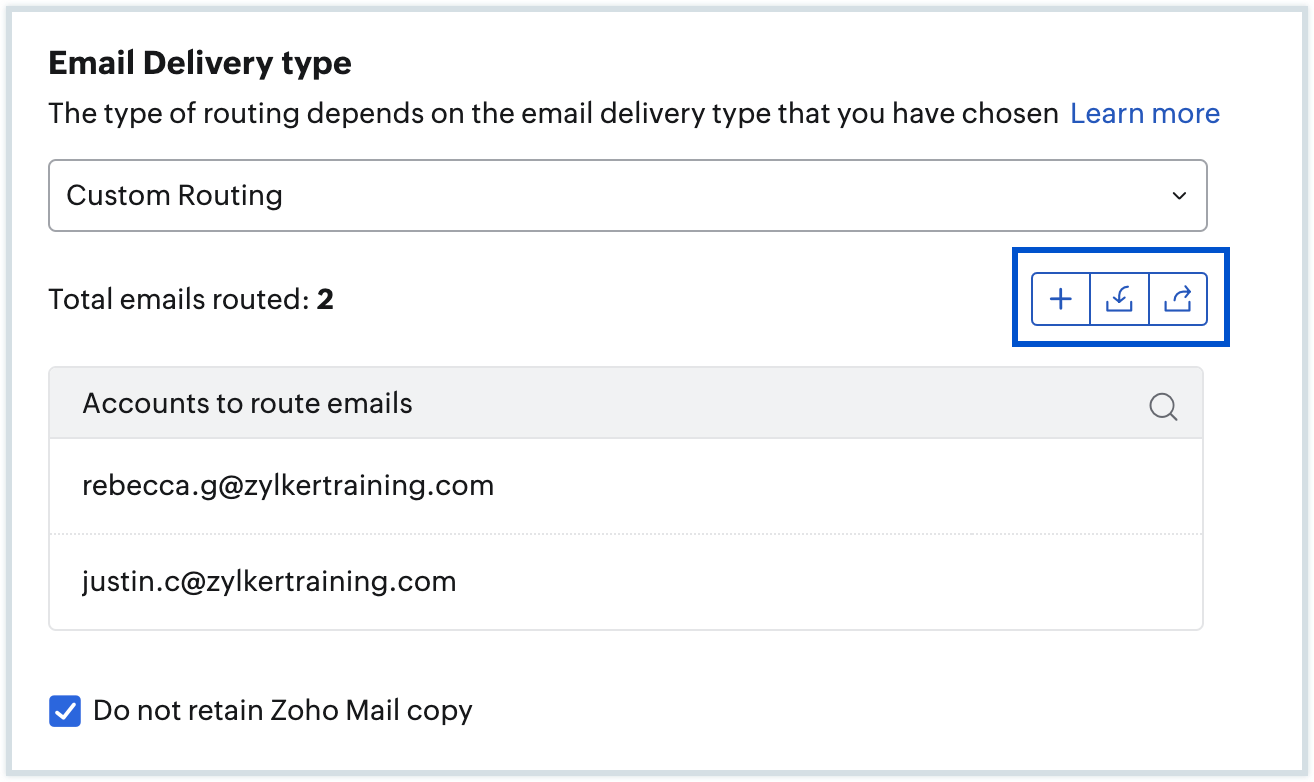Select the rebecca.g@zylkertraining.com row
The height and width of the screenshot is (782, 1314).
pyautogui.click(x=288, y=486)
